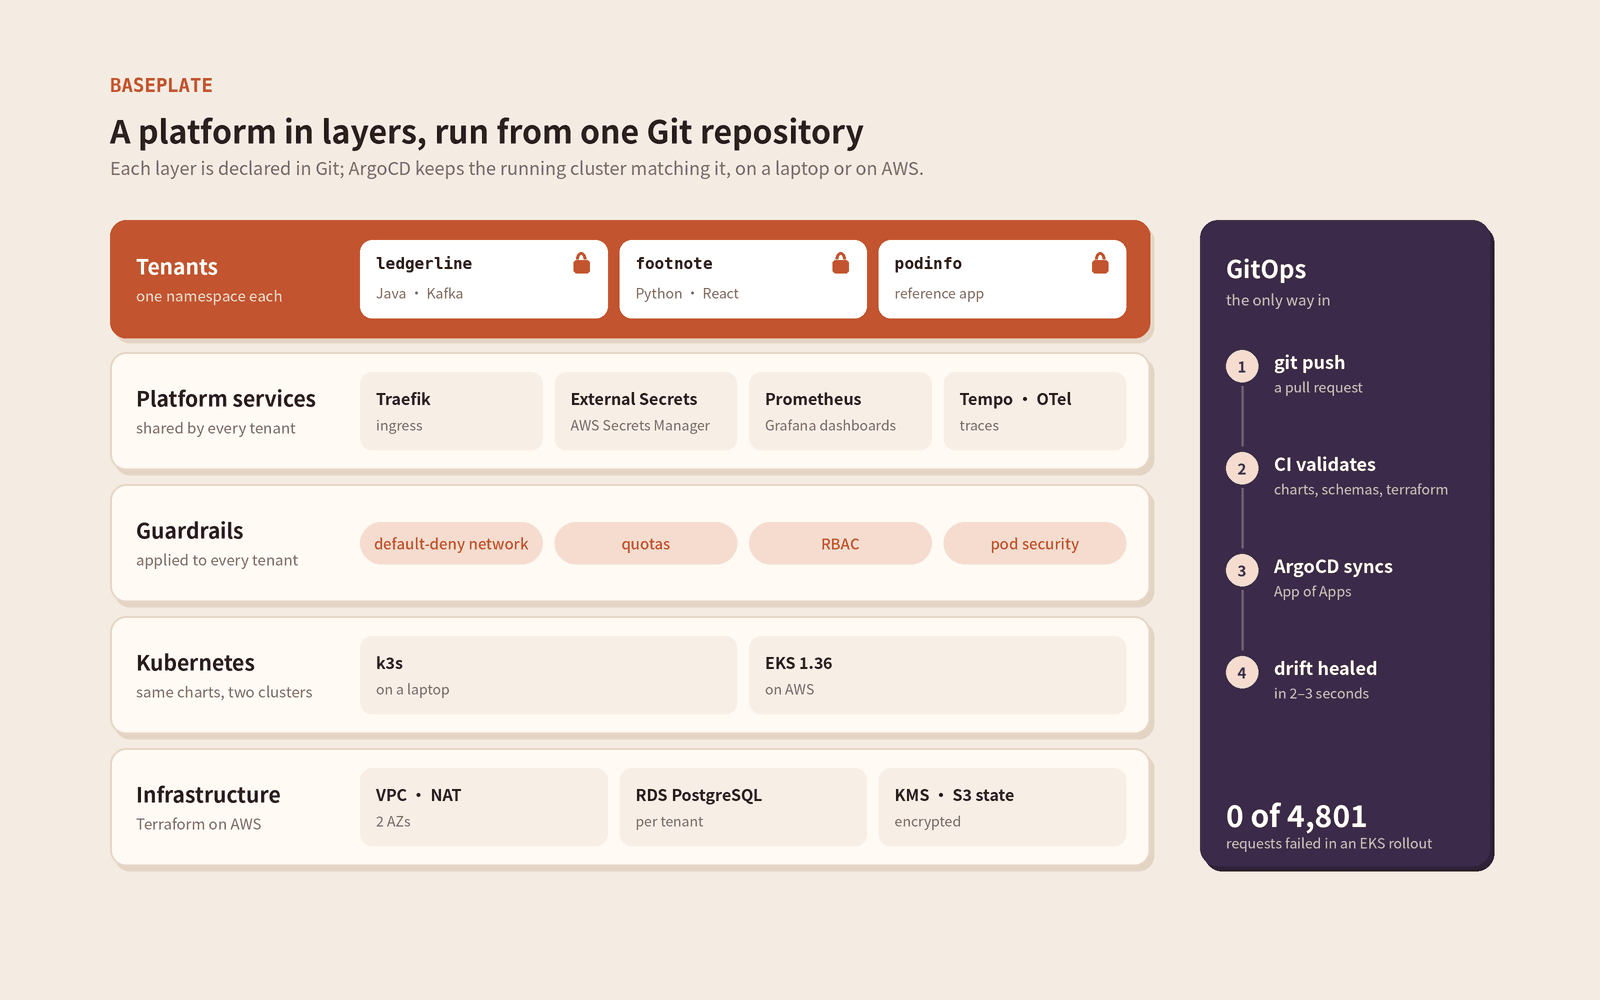Image resolution: width=1600 pixels, height=1000 pixels.
Task: Click 'git push' step label
Action: tap(1309, 362)
